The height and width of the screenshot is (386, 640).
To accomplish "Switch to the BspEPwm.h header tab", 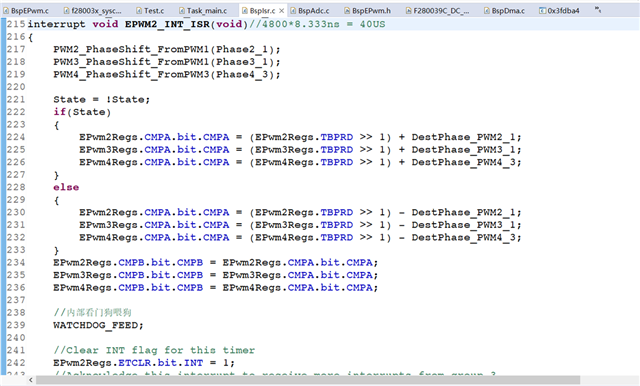I will click(x=367, y=11).
